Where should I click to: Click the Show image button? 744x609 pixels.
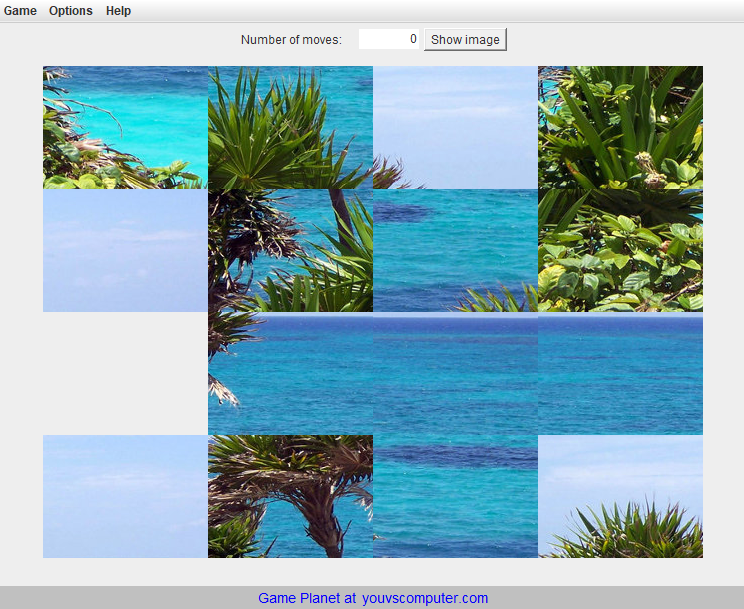pyautogui.click(x=465, y=39)
